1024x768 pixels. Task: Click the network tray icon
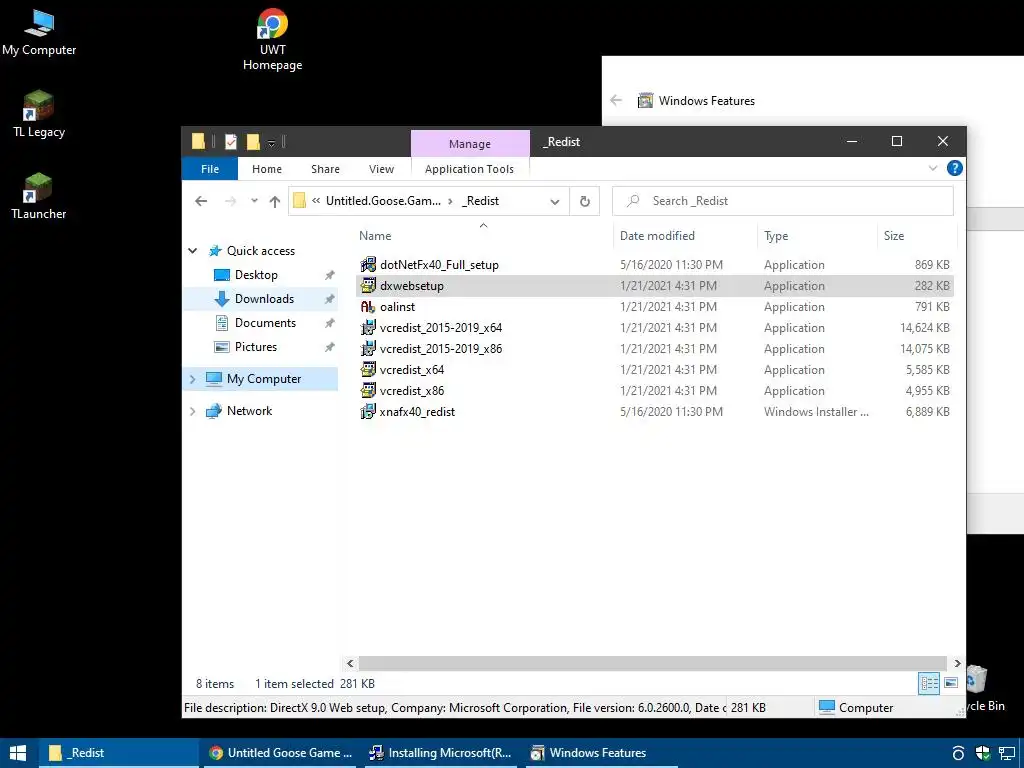tap(1007, 753)
